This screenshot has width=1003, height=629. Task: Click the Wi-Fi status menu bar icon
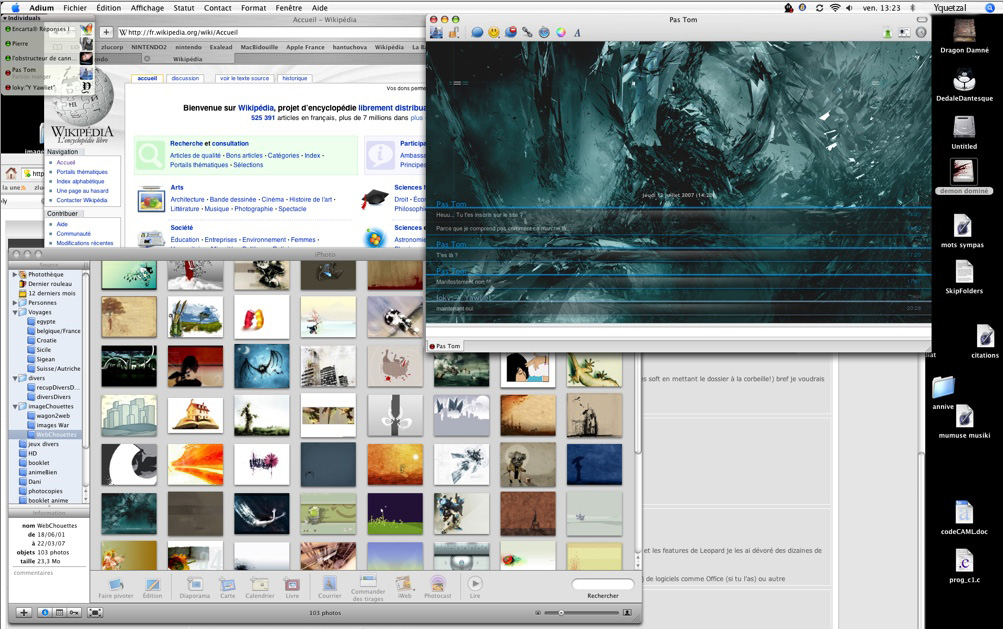(835, 8)
